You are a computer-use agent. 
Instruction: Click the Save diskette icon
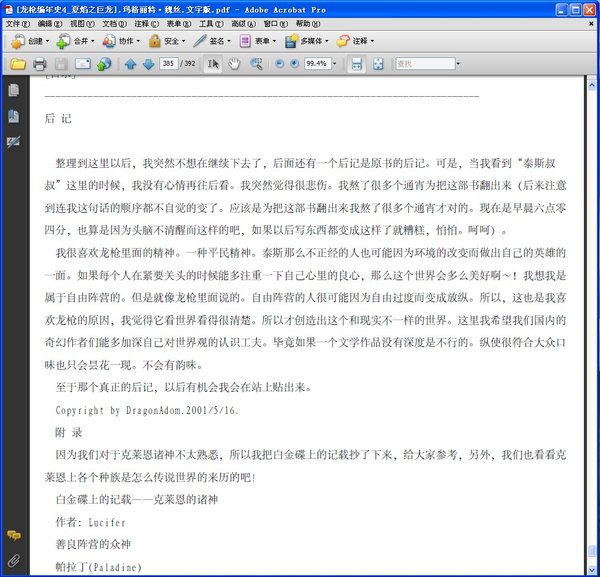coord(61,64)
